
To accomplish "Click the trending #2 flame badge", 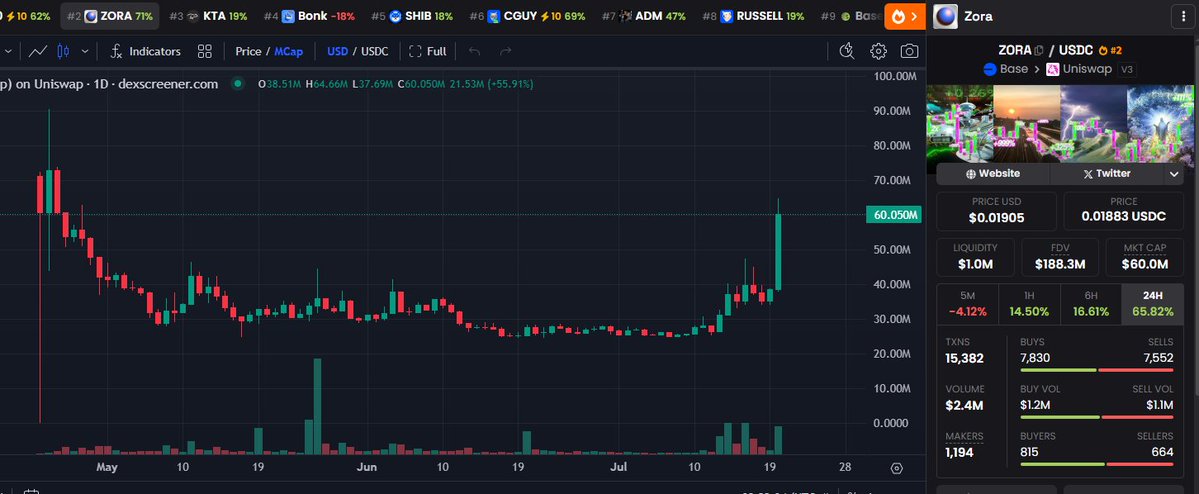I will 1110,50.
